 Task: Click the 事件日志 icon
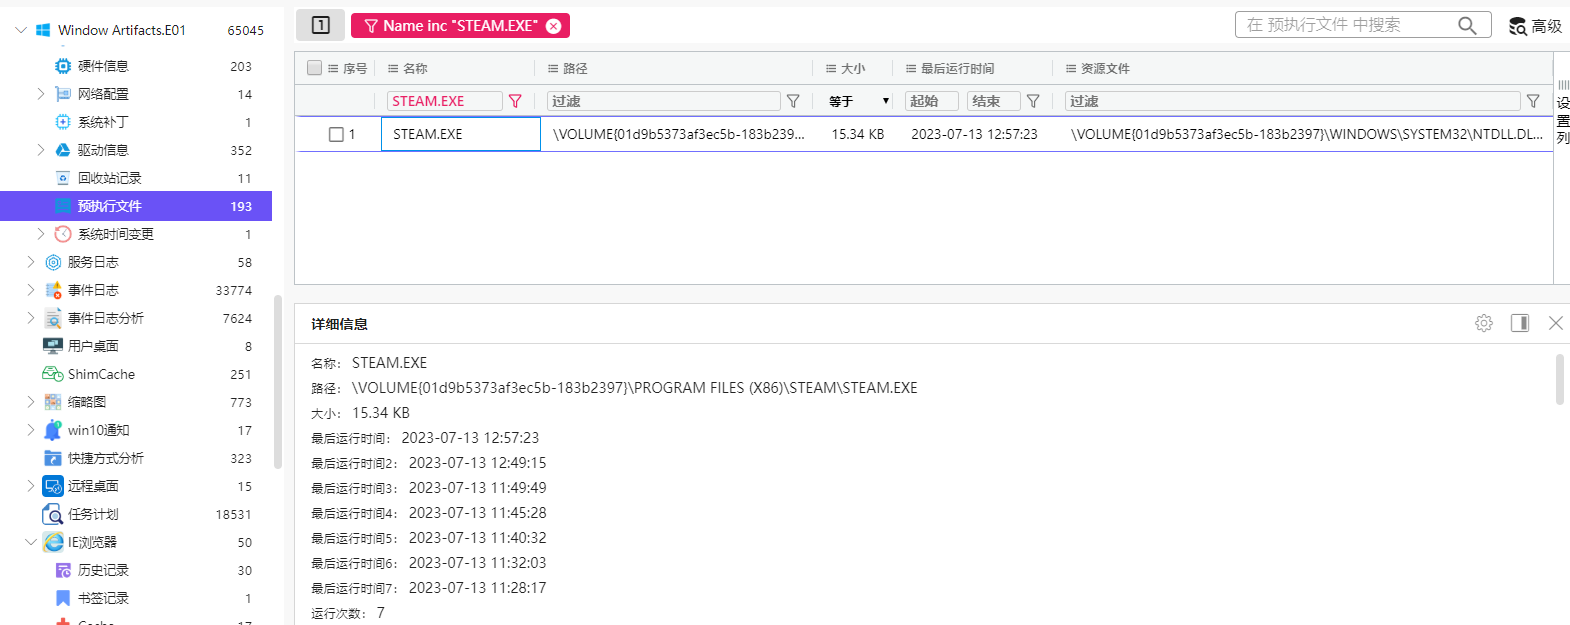click(53, 290)
